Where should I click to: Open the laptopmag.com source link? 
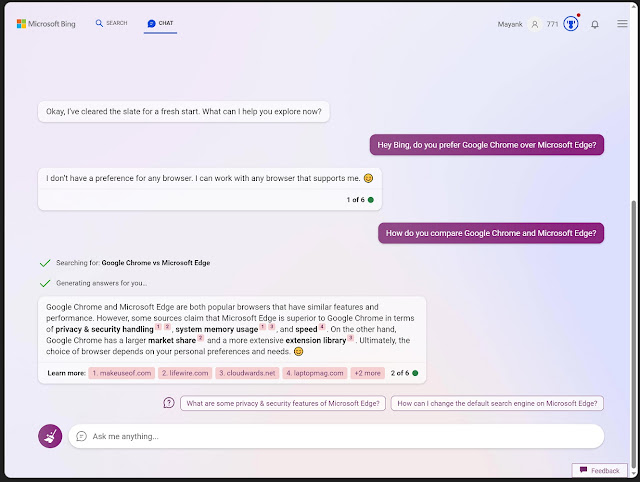(315, 373)
